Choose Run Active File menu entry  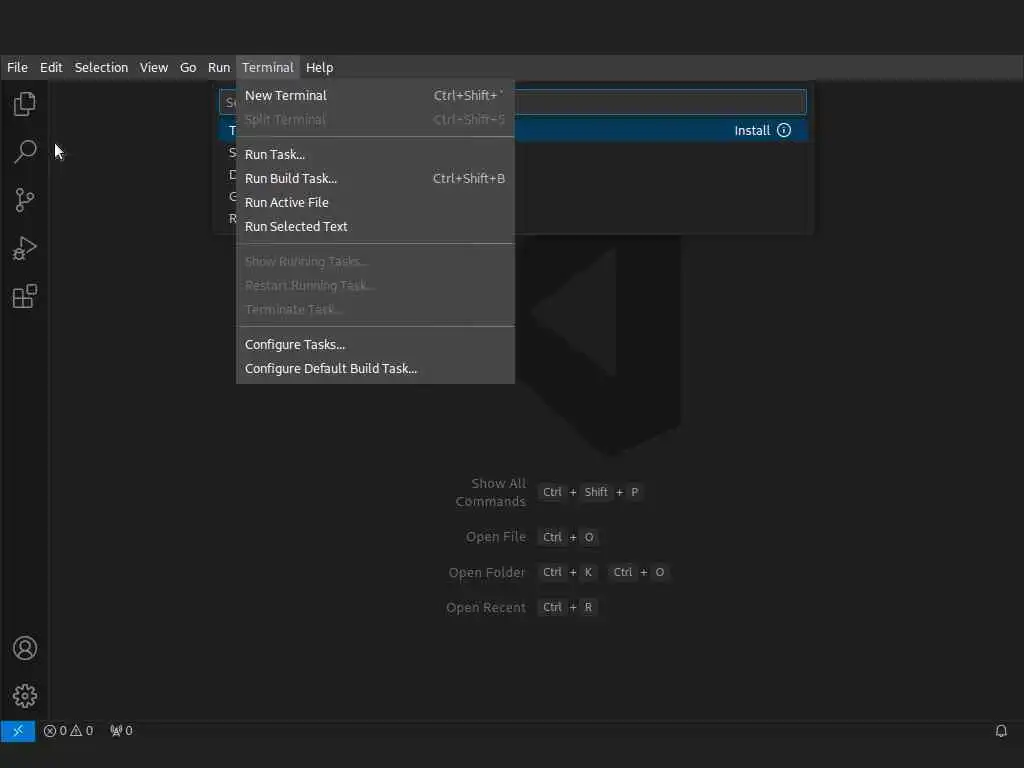pos(375,202)
